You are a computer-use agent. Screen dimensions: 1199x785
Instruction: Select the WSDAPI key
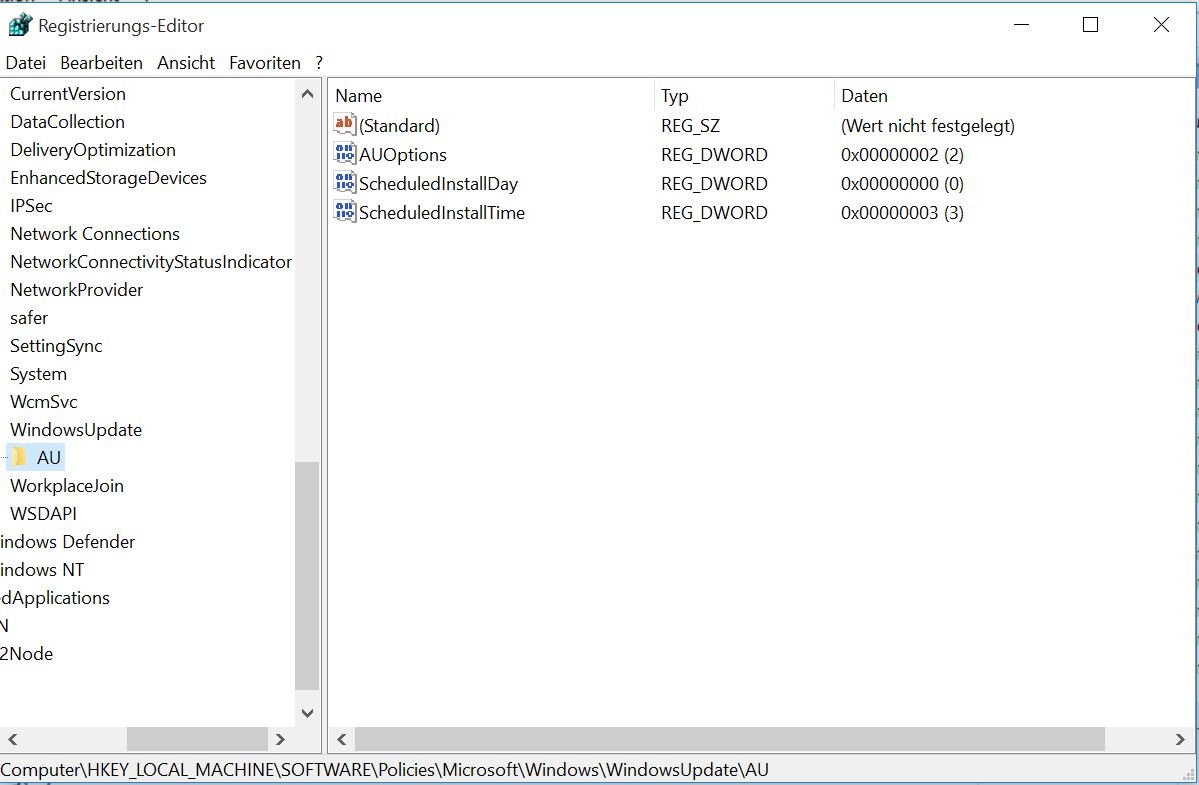[44, 514]
